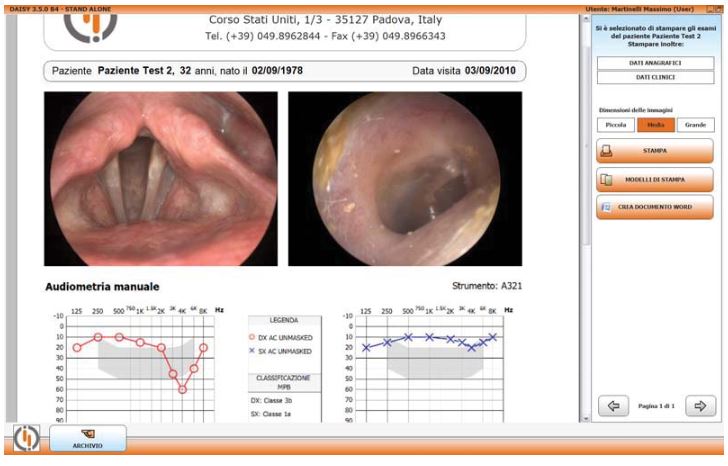Click the Modelli di Stampa templates icon
Viewport: 728px width, 466px height.
606,180
